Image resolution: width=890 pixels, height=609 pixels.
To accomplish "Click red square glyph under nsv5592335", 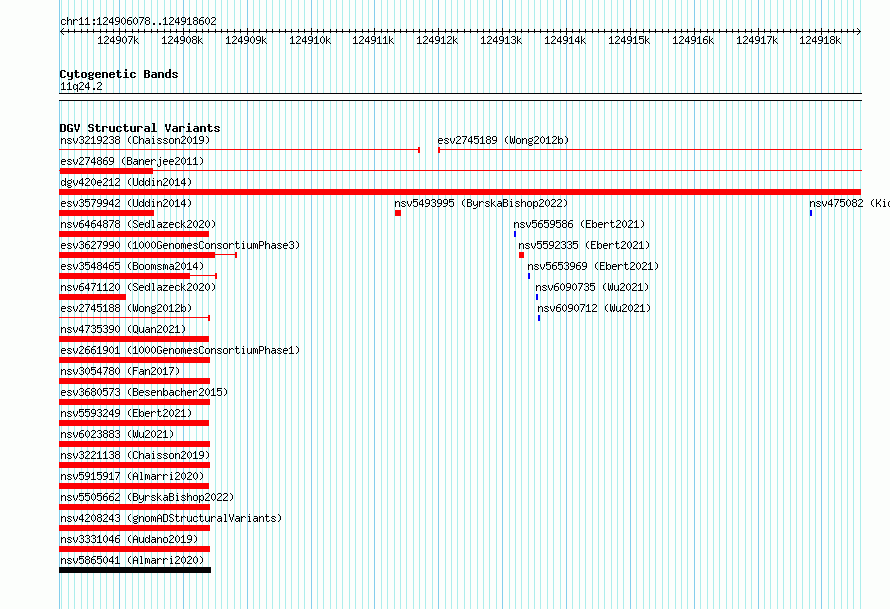I will 521,255.
